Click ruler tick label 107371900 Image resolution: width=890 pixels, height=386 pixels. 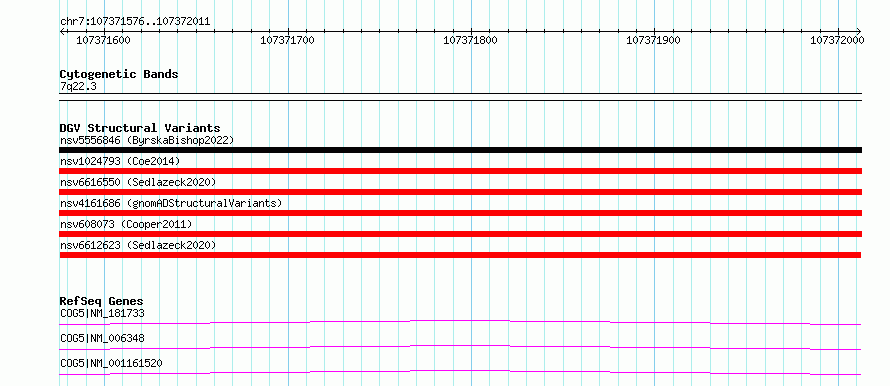[x=653, y=40]
